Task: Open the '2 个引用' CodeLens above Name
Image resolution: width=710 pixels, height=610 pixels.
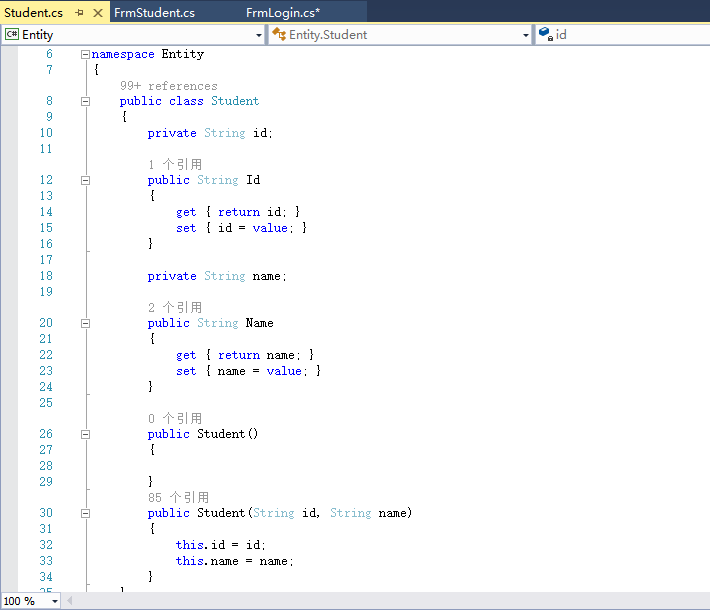Action: pyautogui.click(x=174, y=307)
